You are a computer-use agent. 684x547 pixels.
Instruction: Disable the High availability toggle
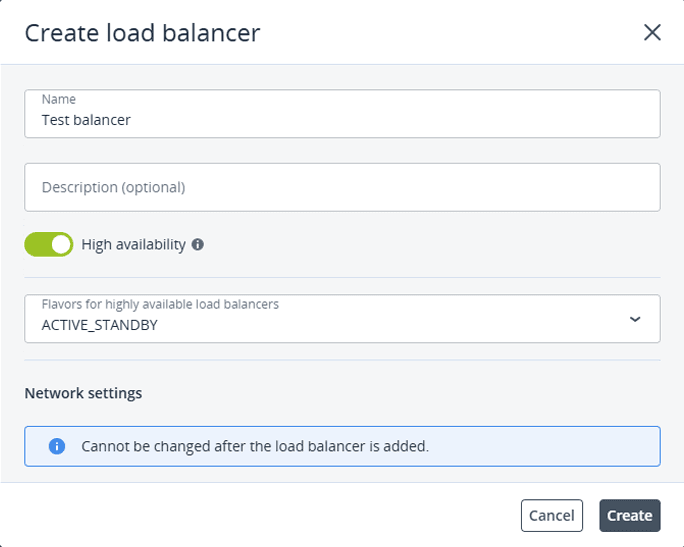(49, 244)
